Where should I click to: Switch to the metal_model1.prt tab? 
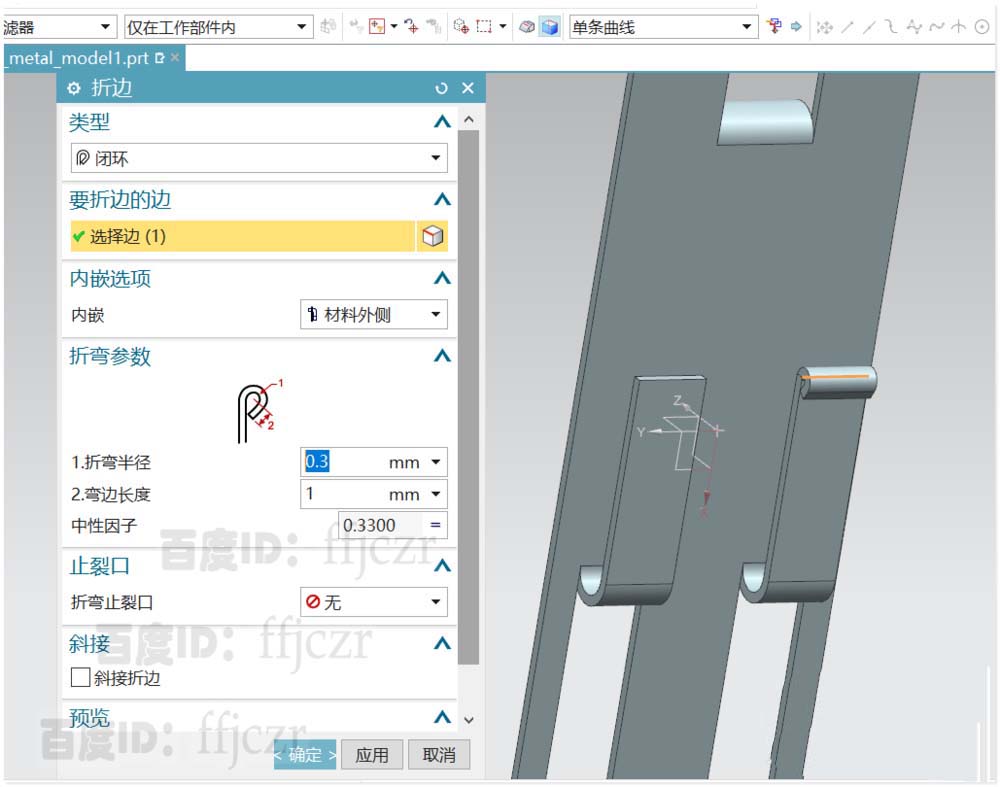[x=78, y=58]
